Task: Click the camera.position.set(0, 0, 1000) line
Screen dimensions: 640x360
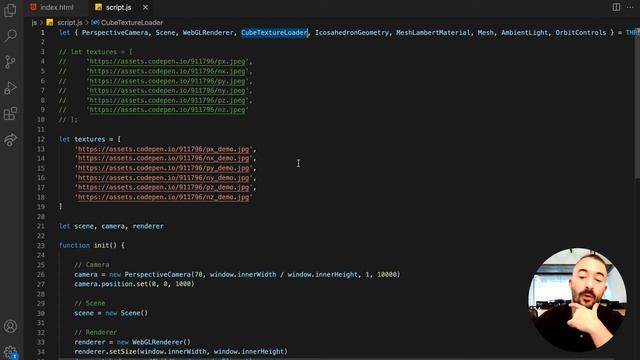Action: (x=134, y=284)
